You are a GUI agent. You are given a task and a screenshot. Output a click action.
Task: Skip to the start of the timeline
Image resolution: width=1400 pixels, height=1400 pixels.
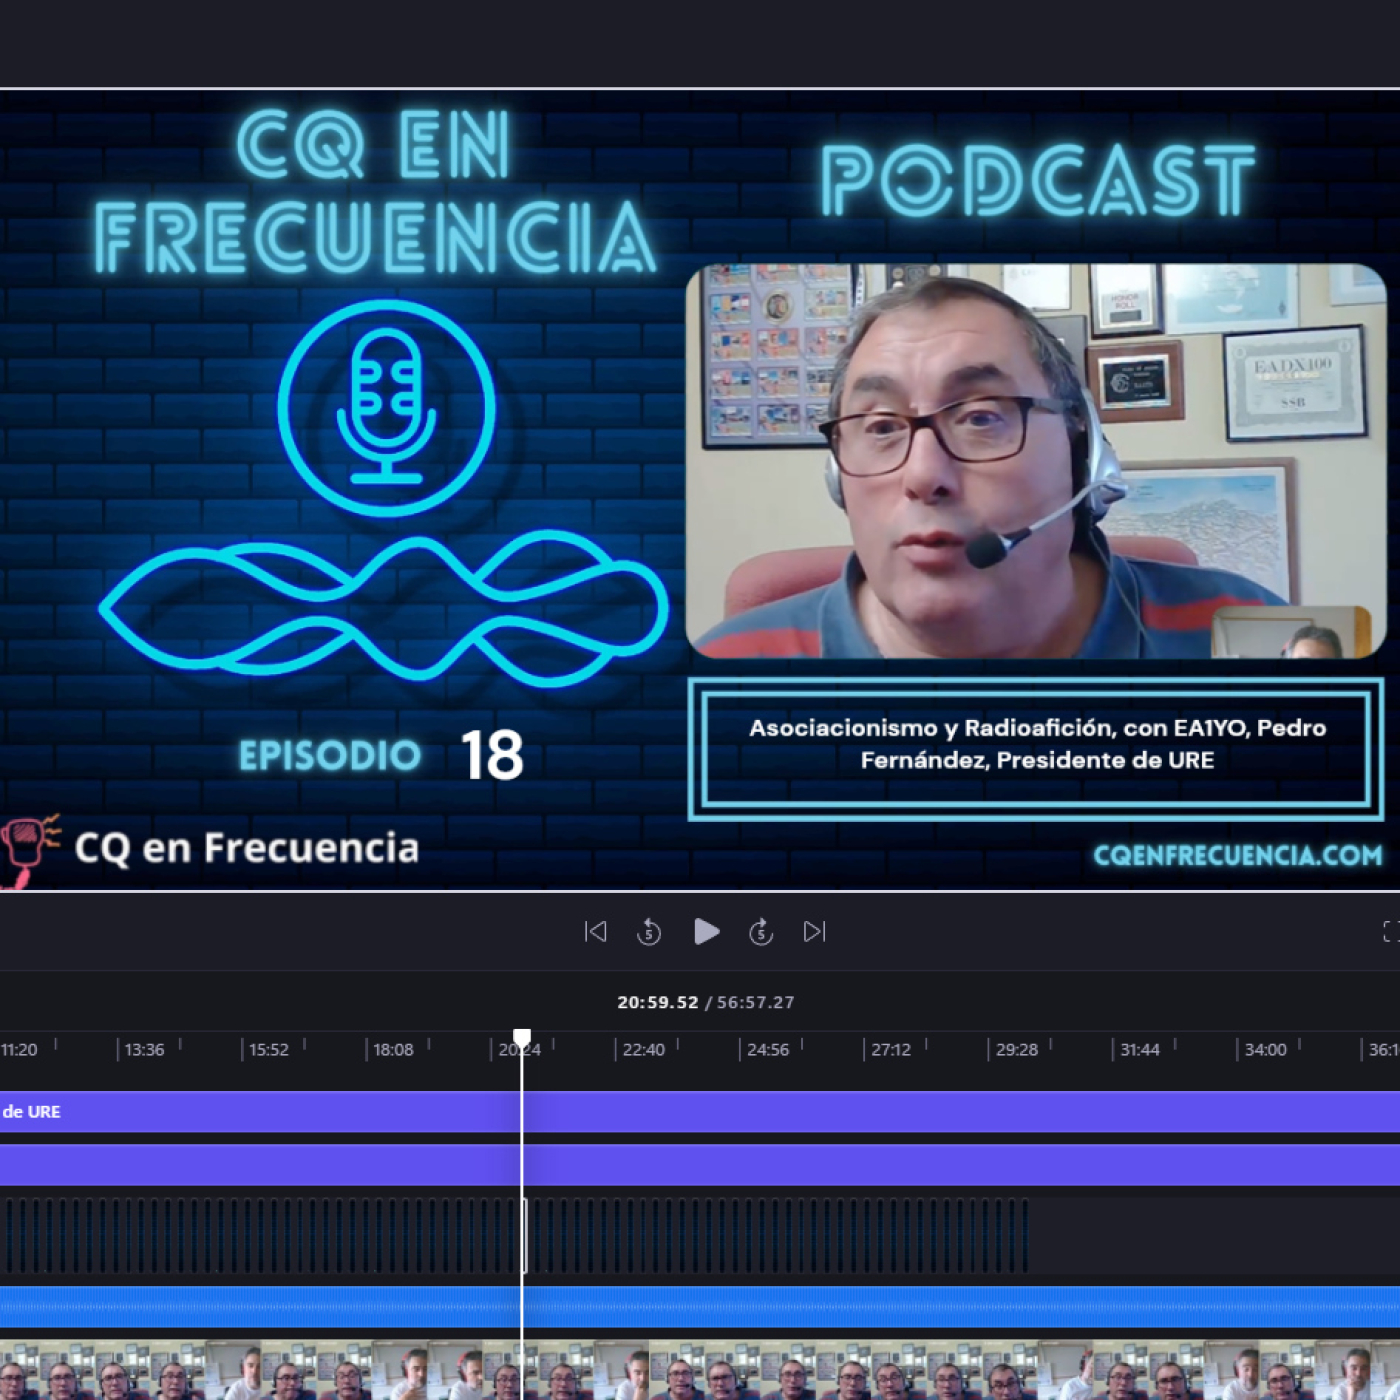point(596,932)
